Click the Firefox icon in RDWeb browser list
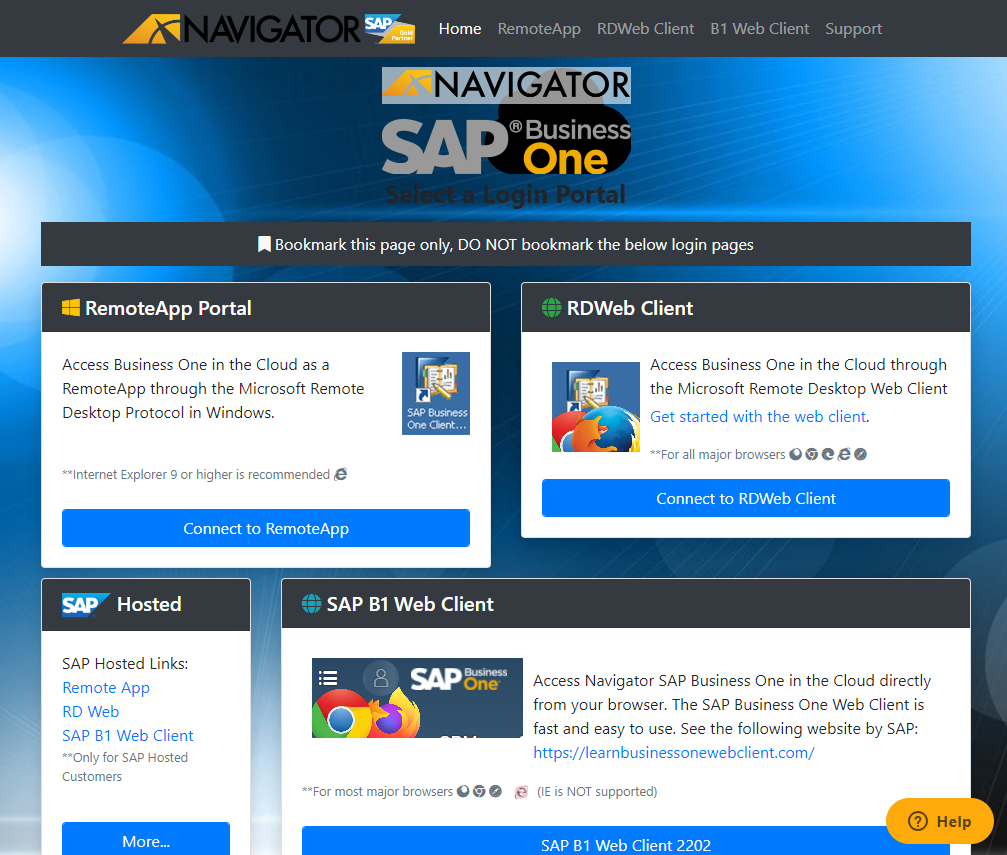Image resolution: width=1007 pixels, height=855 pixels. 795,454
